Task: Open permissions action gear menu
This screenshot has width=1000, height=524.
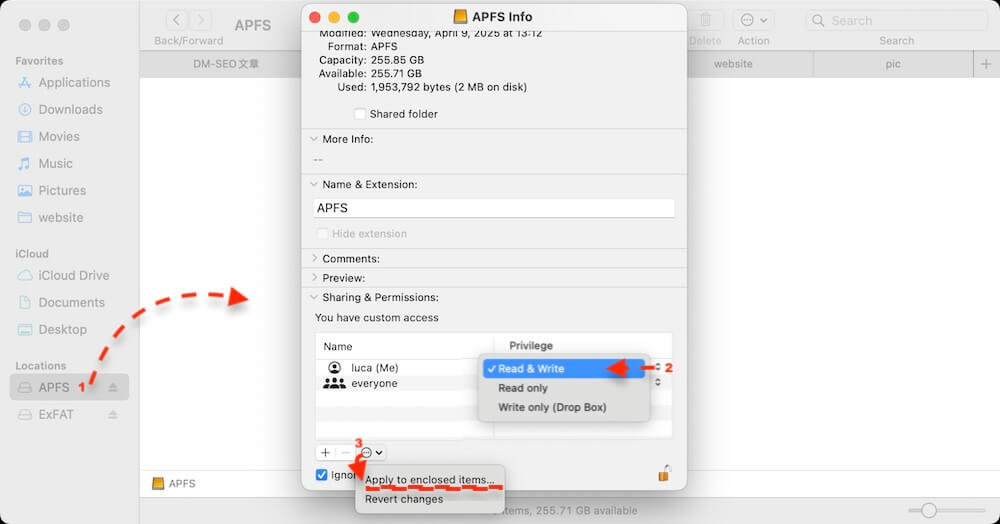Action: tap(372, 453)
